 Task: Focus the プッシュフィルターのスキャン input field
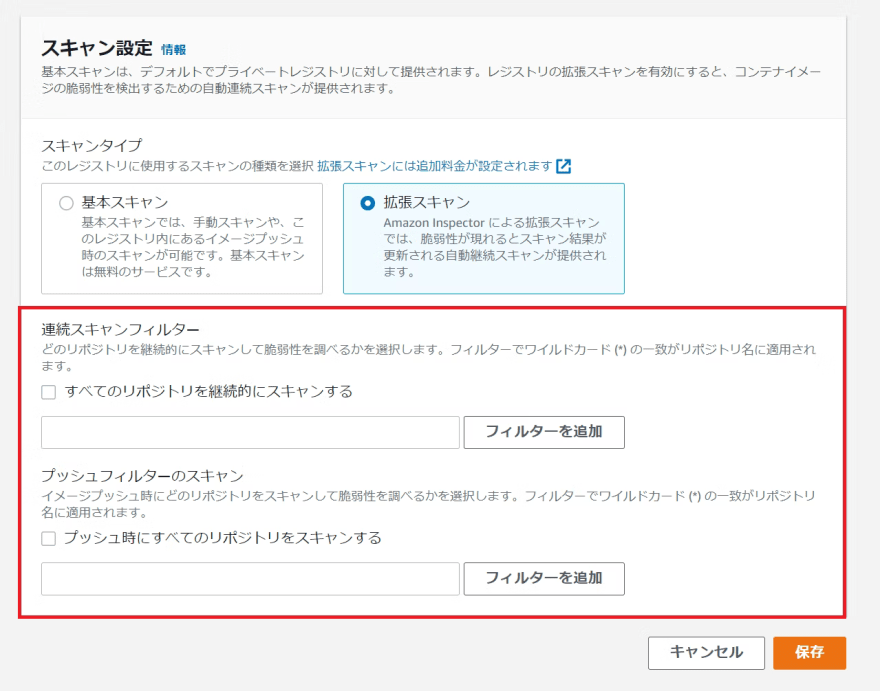250,579
